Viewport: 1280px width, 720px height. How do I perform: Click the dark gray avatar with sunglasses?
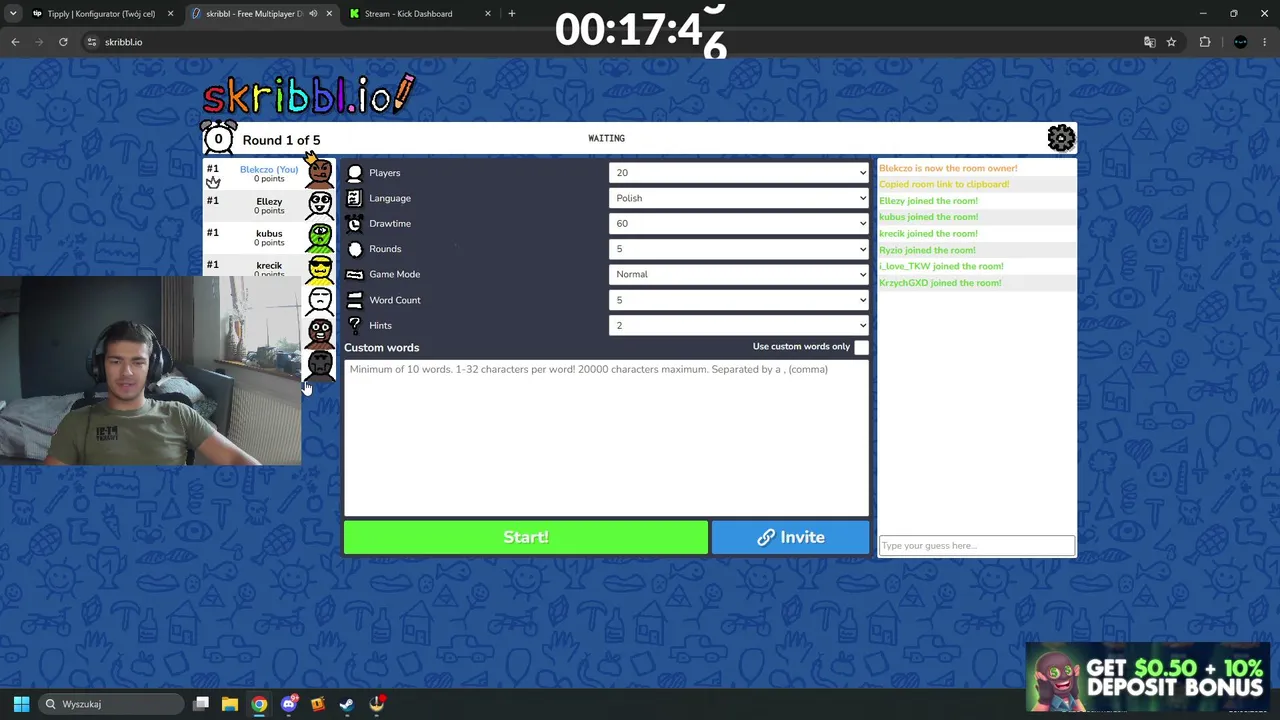pyautogui.click(x=320, y=364)
